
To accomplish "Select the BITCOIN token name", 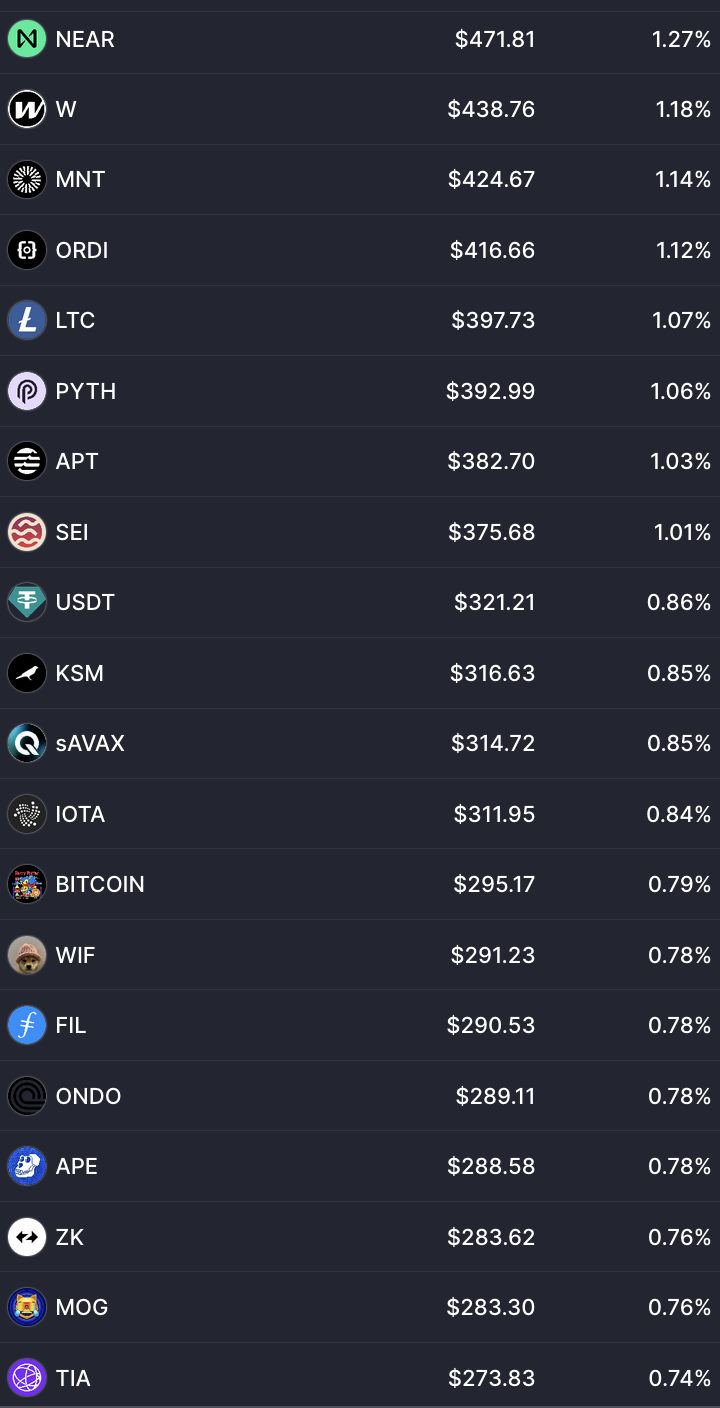I will (x=100, y=884).
